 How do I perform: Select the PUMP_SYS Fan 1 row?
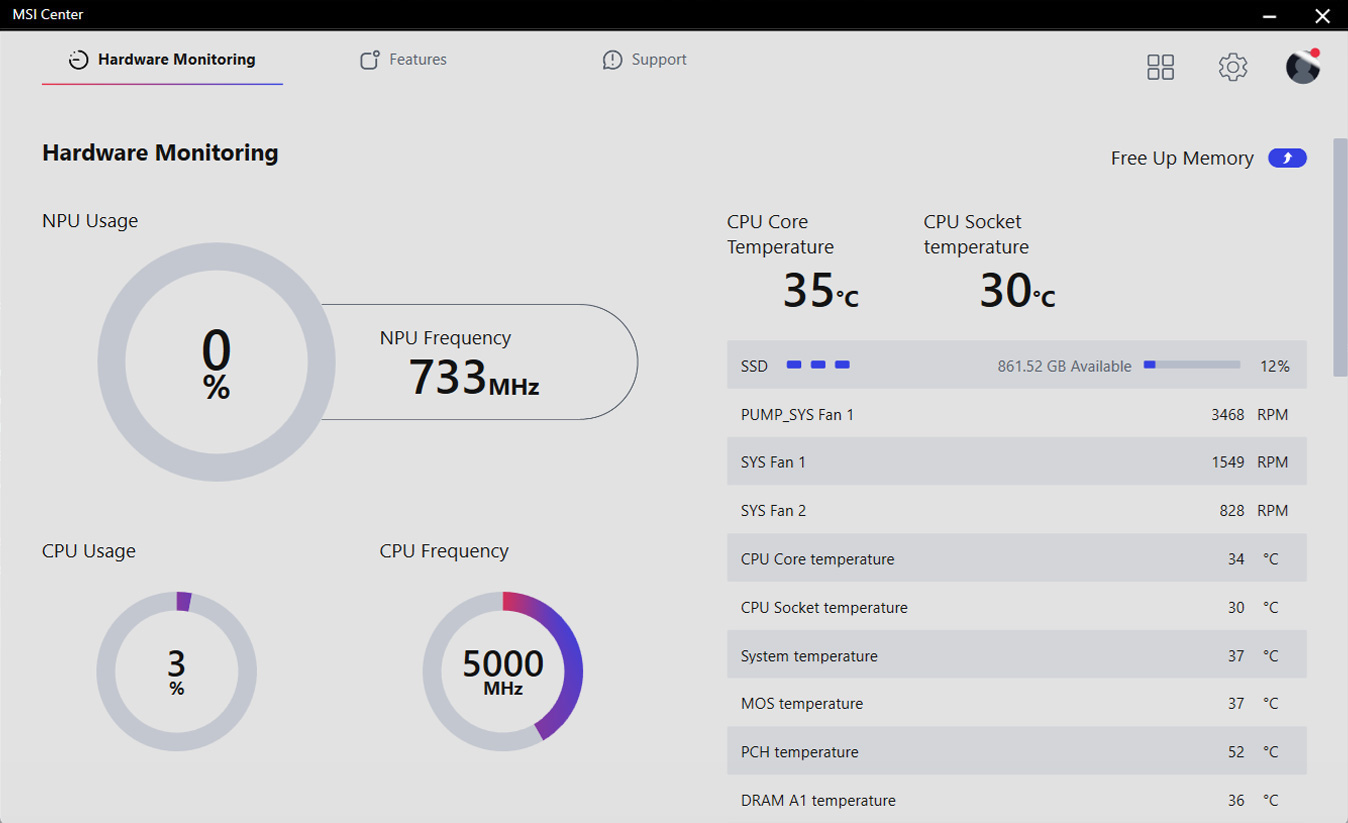[1016, 414]
